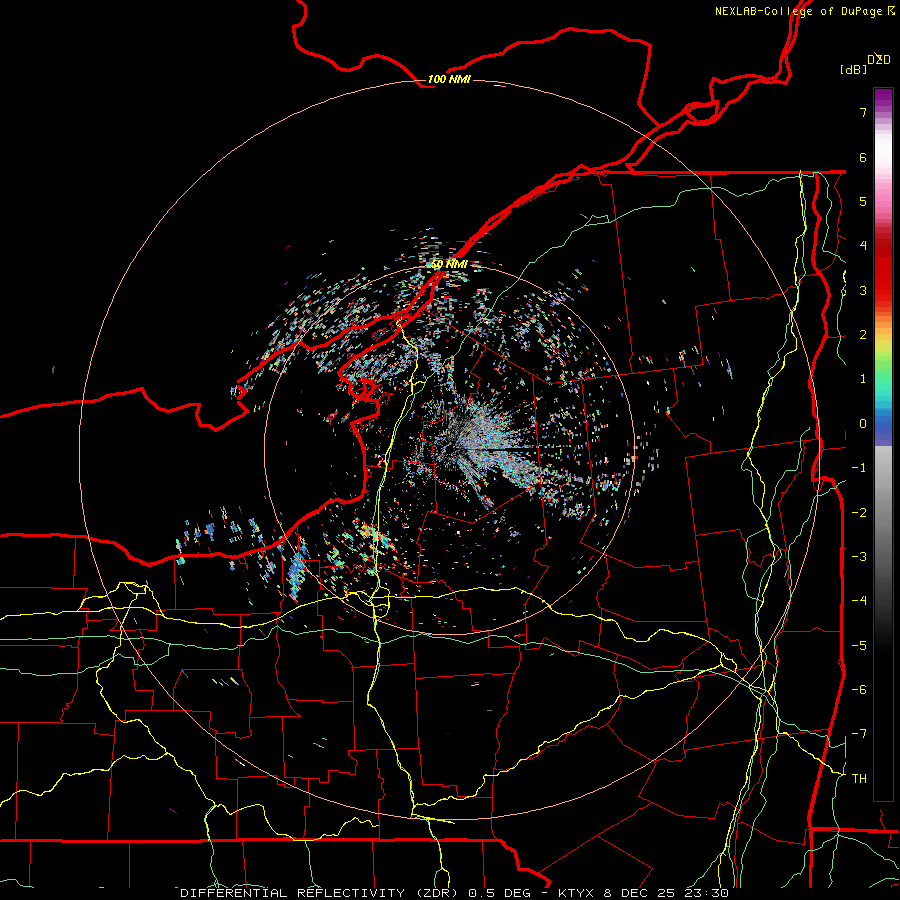Click the -7 value on the scale
Image resolution: width=900 pixels, height=900 pixels.
tap(859, 734)
